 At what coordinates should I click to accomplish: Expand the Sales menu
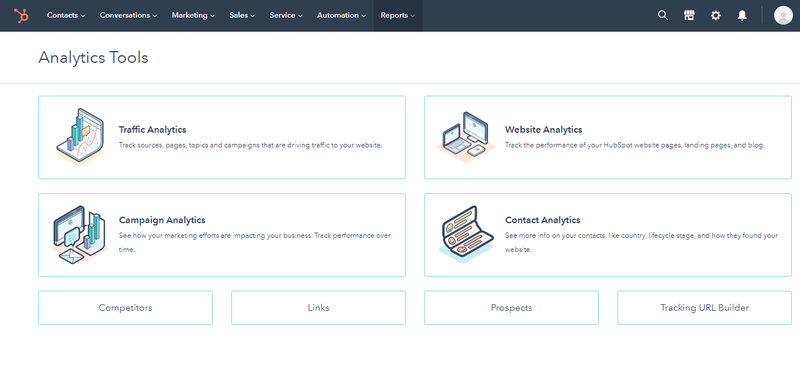click(242, 15)
